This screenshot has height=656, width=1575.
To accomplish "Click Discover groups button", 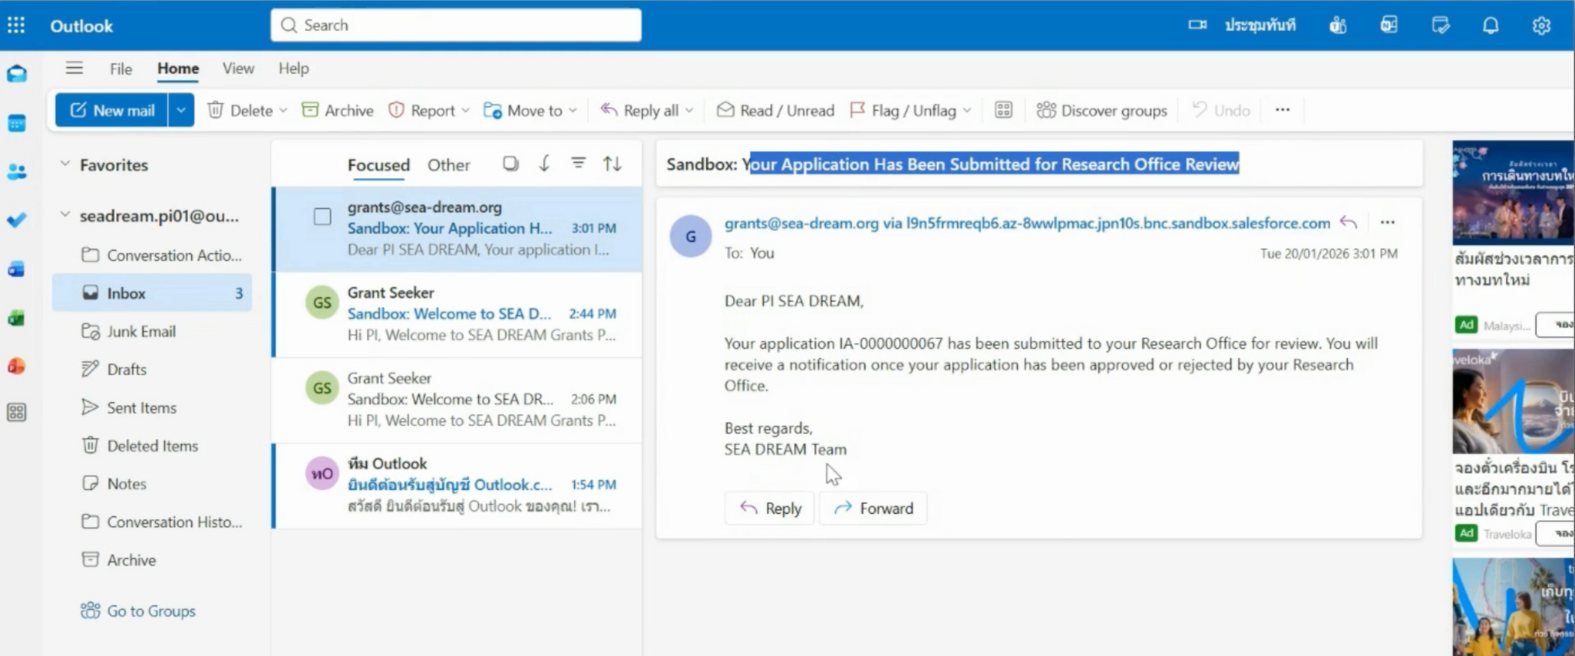I will point(1102,110).
